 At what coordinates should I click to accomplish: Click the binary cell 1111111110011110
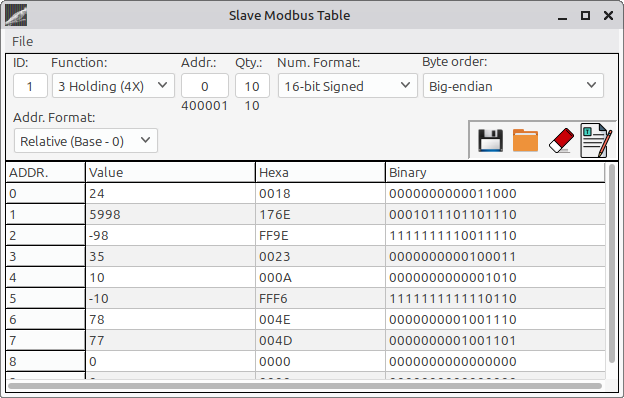(x=495, y=236)
